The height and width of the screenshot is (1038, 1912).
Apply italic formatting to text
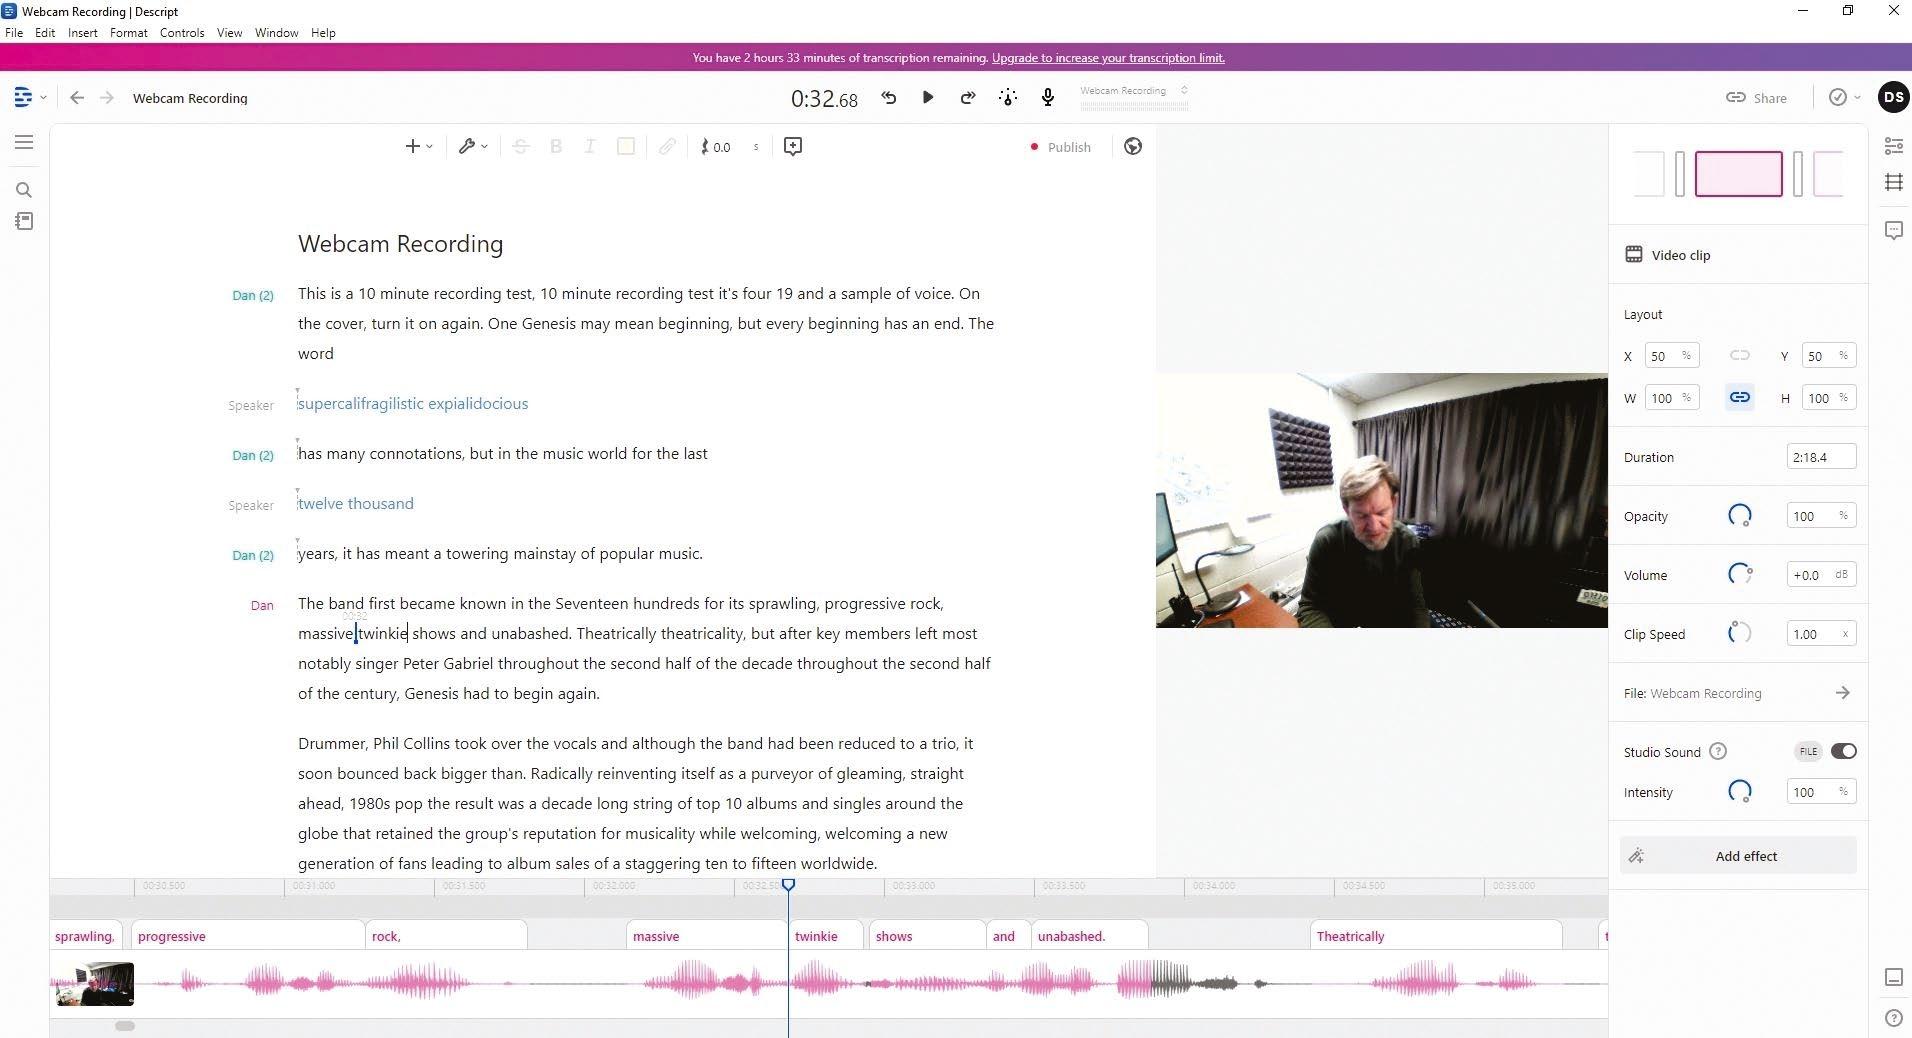590,146
